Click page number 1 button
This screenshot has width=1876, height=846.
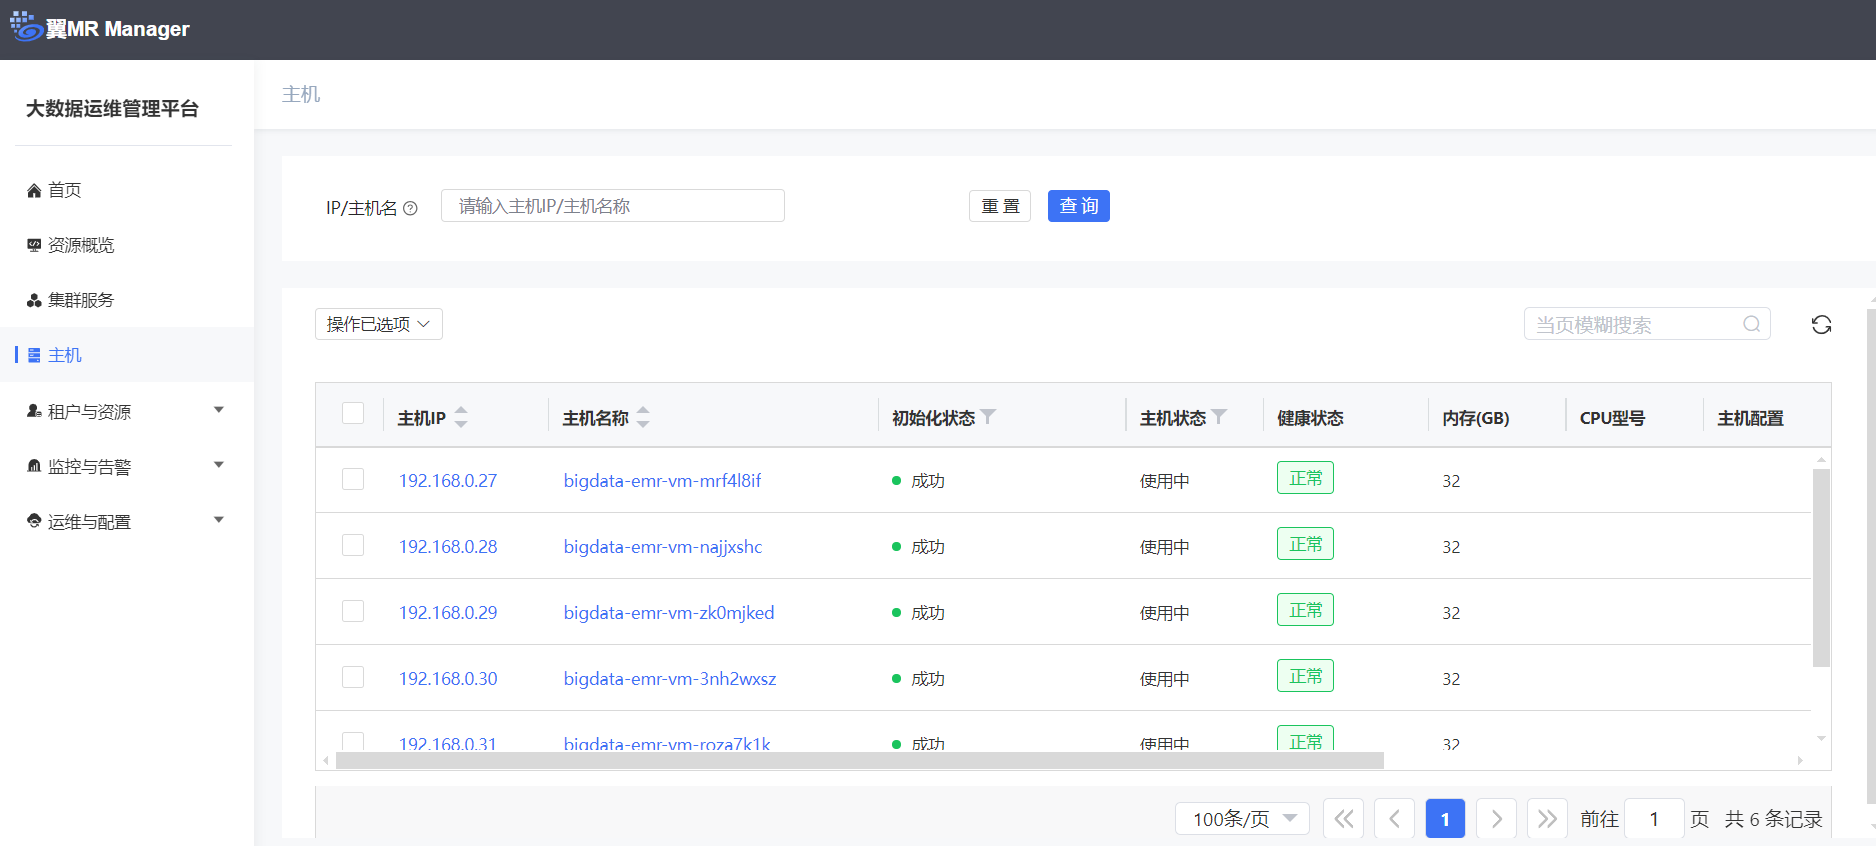pyautogui.click(x=1445, y=819)
